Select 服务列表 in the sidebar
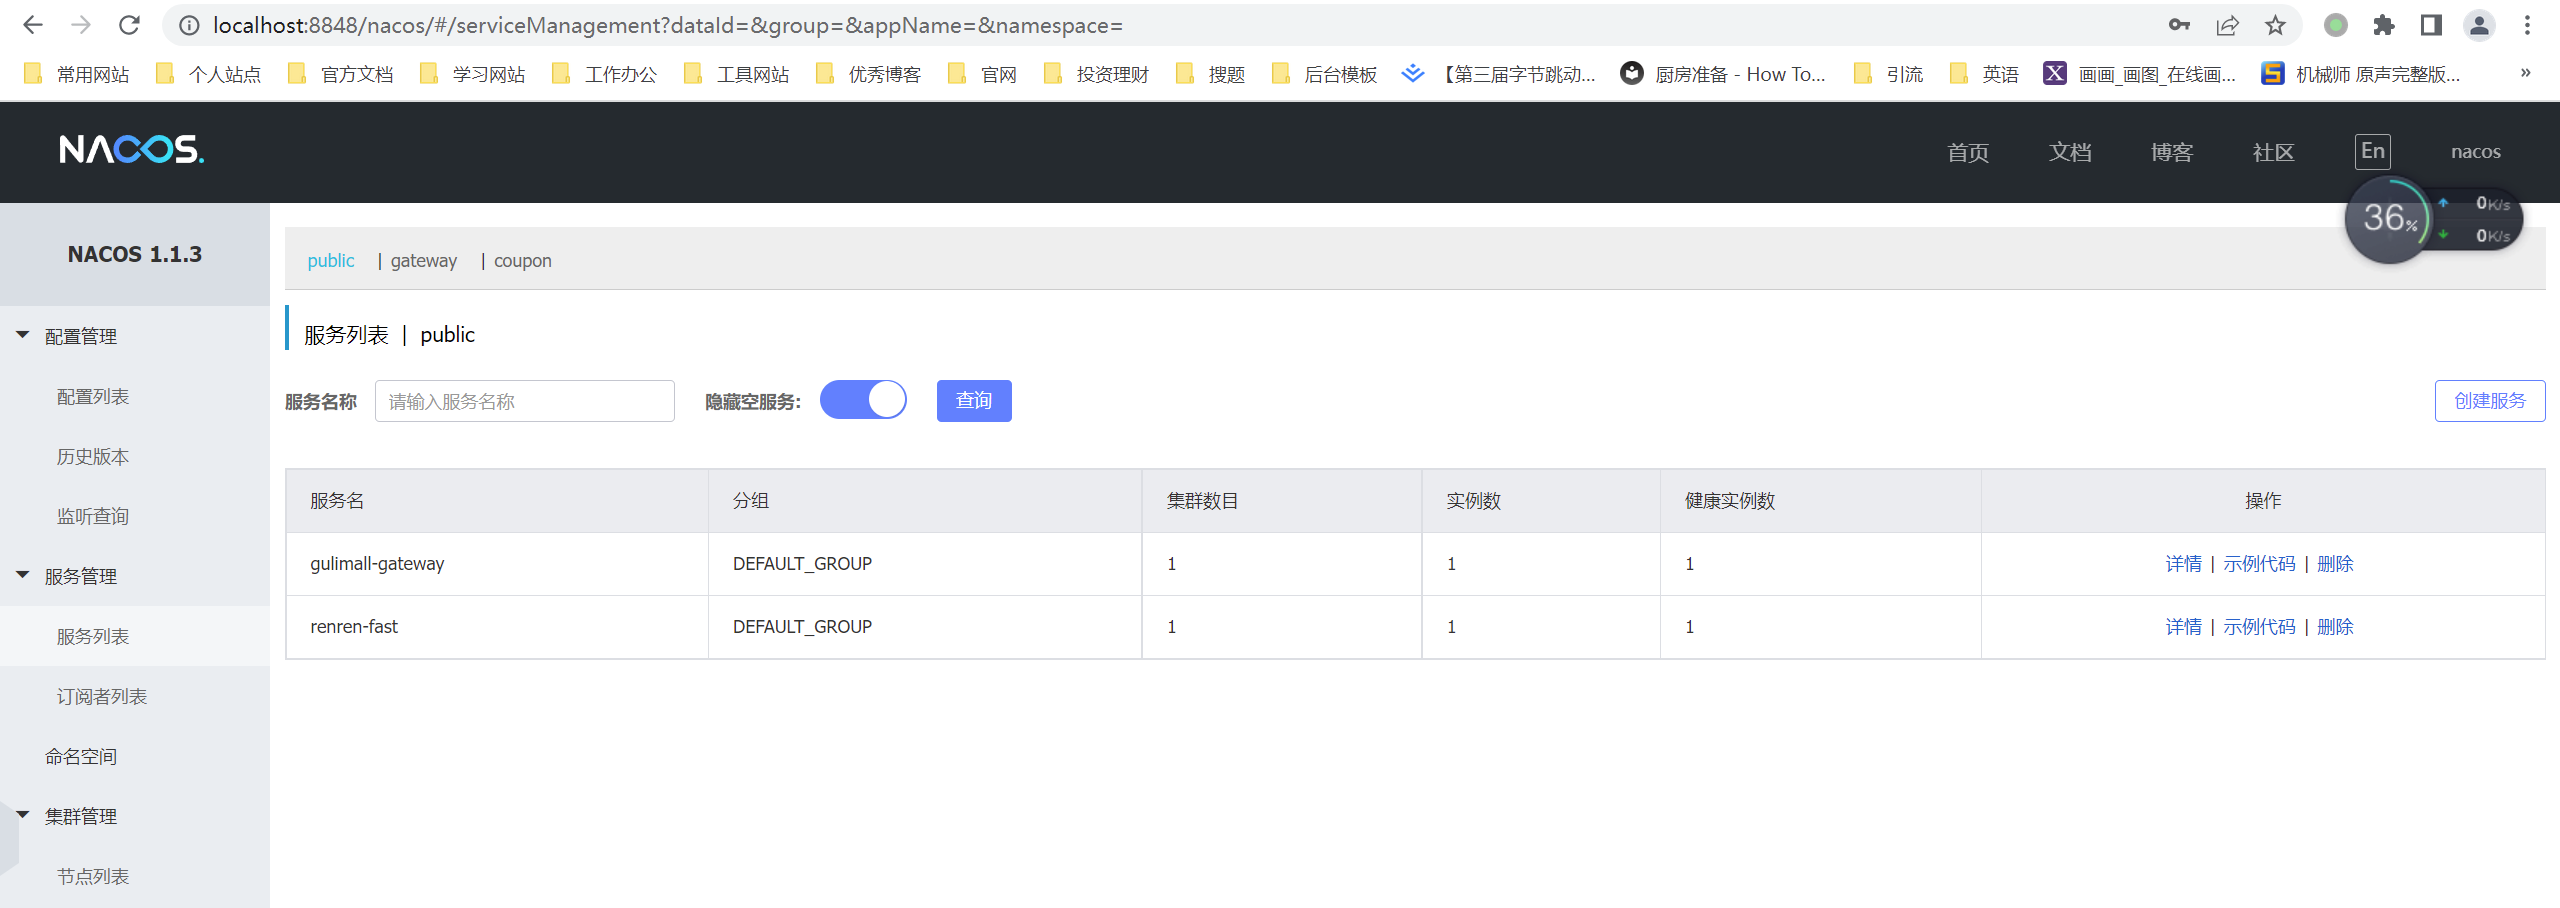2560x908 pixels. coord(93,636)
